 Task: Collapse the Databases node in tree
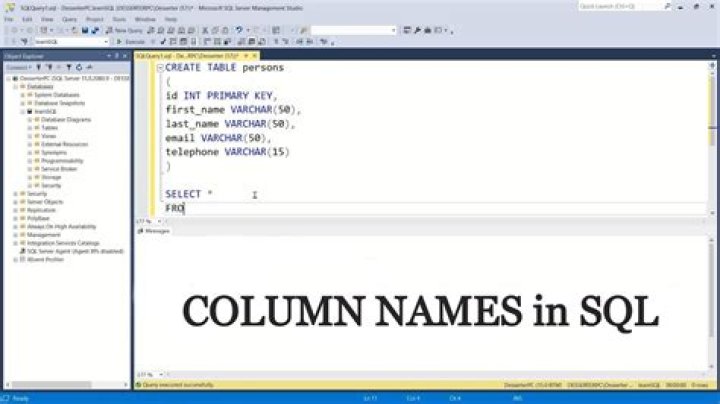click(x=15, y=87)
